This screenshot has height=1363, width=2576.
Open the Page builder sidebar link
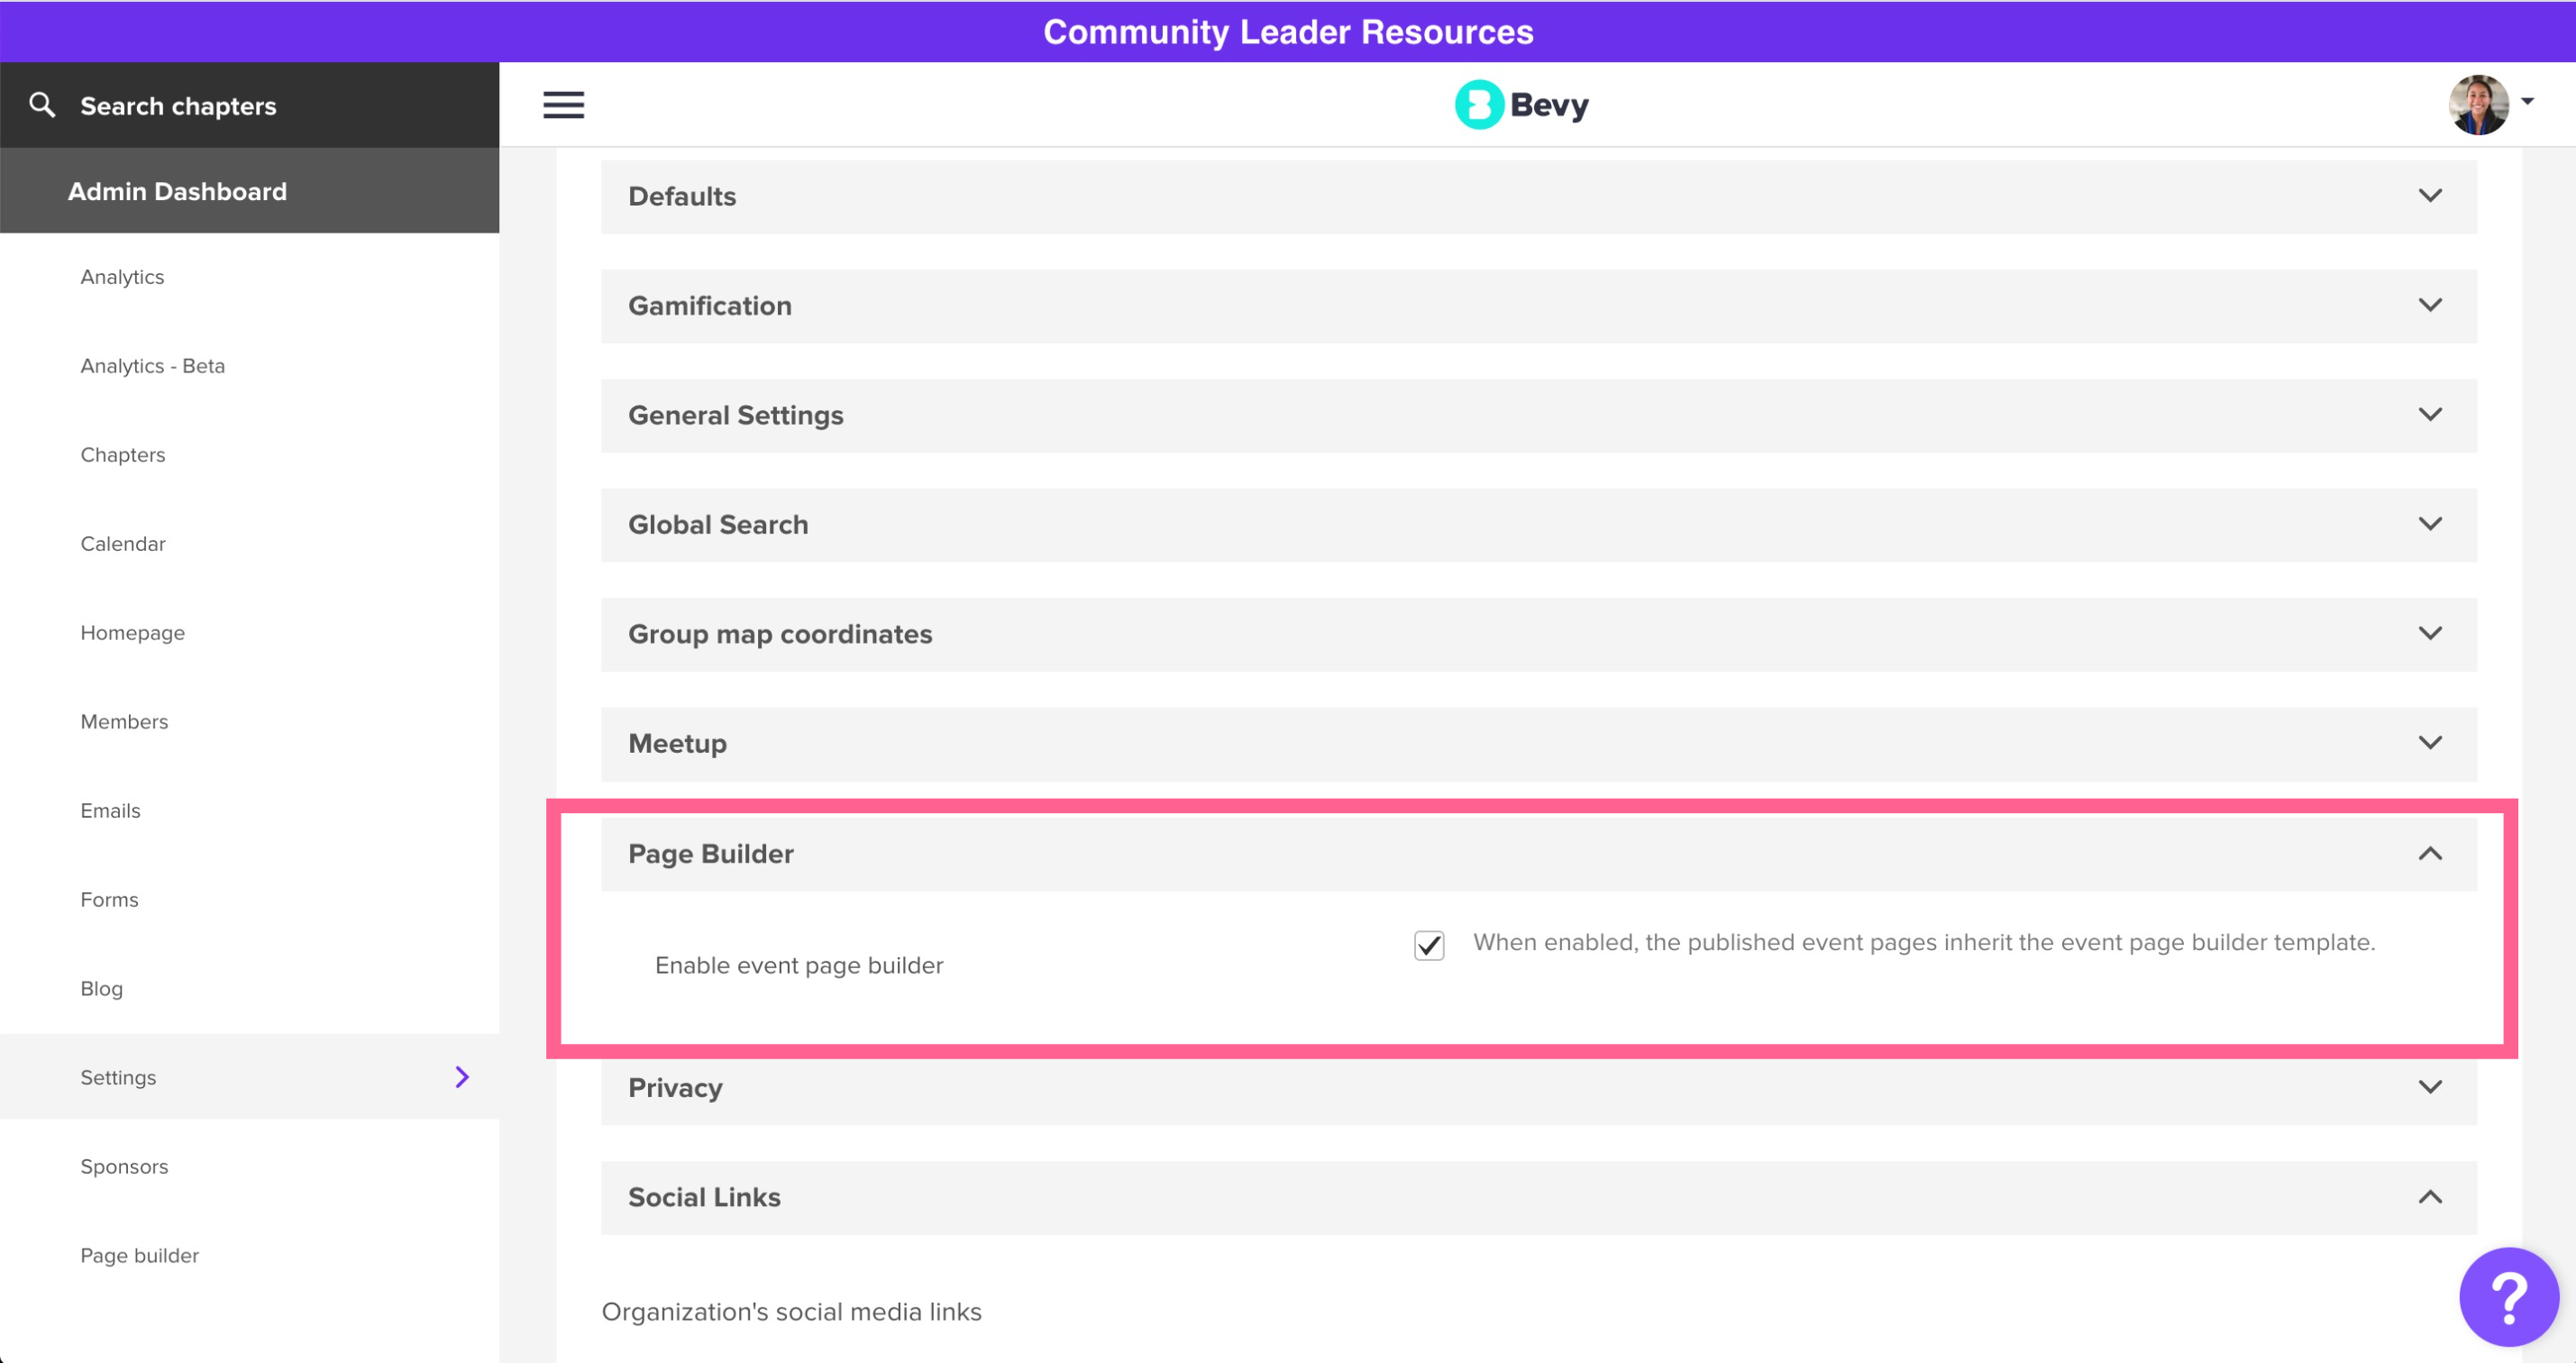coord(140,1256)
